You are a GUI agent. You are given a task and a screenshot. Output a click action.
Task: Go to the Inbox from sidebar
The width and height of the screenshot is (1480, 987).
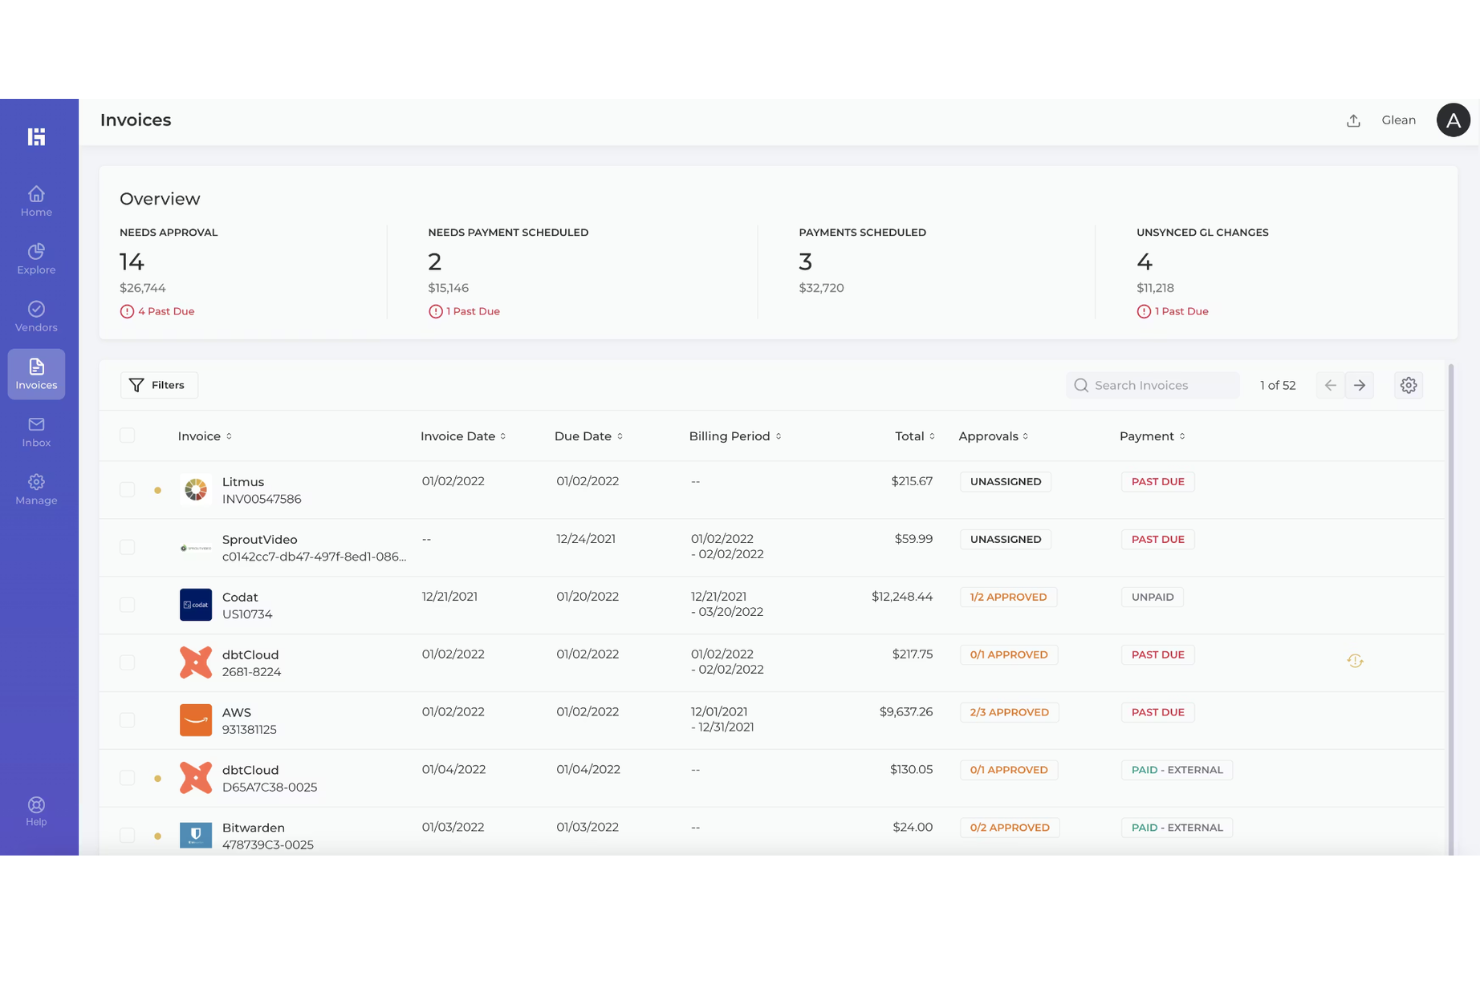36,431
